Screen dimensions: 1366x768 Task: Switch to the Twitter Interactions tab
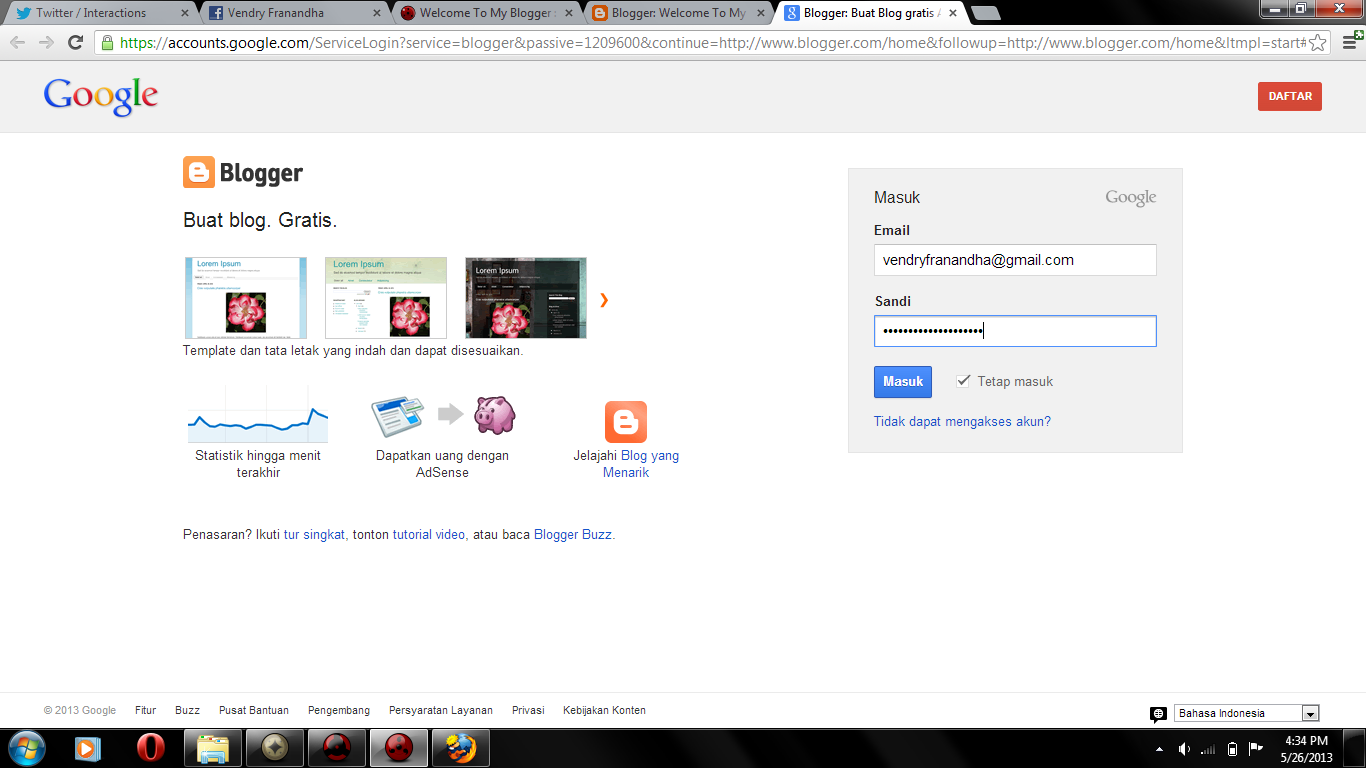tap(90, 13)
